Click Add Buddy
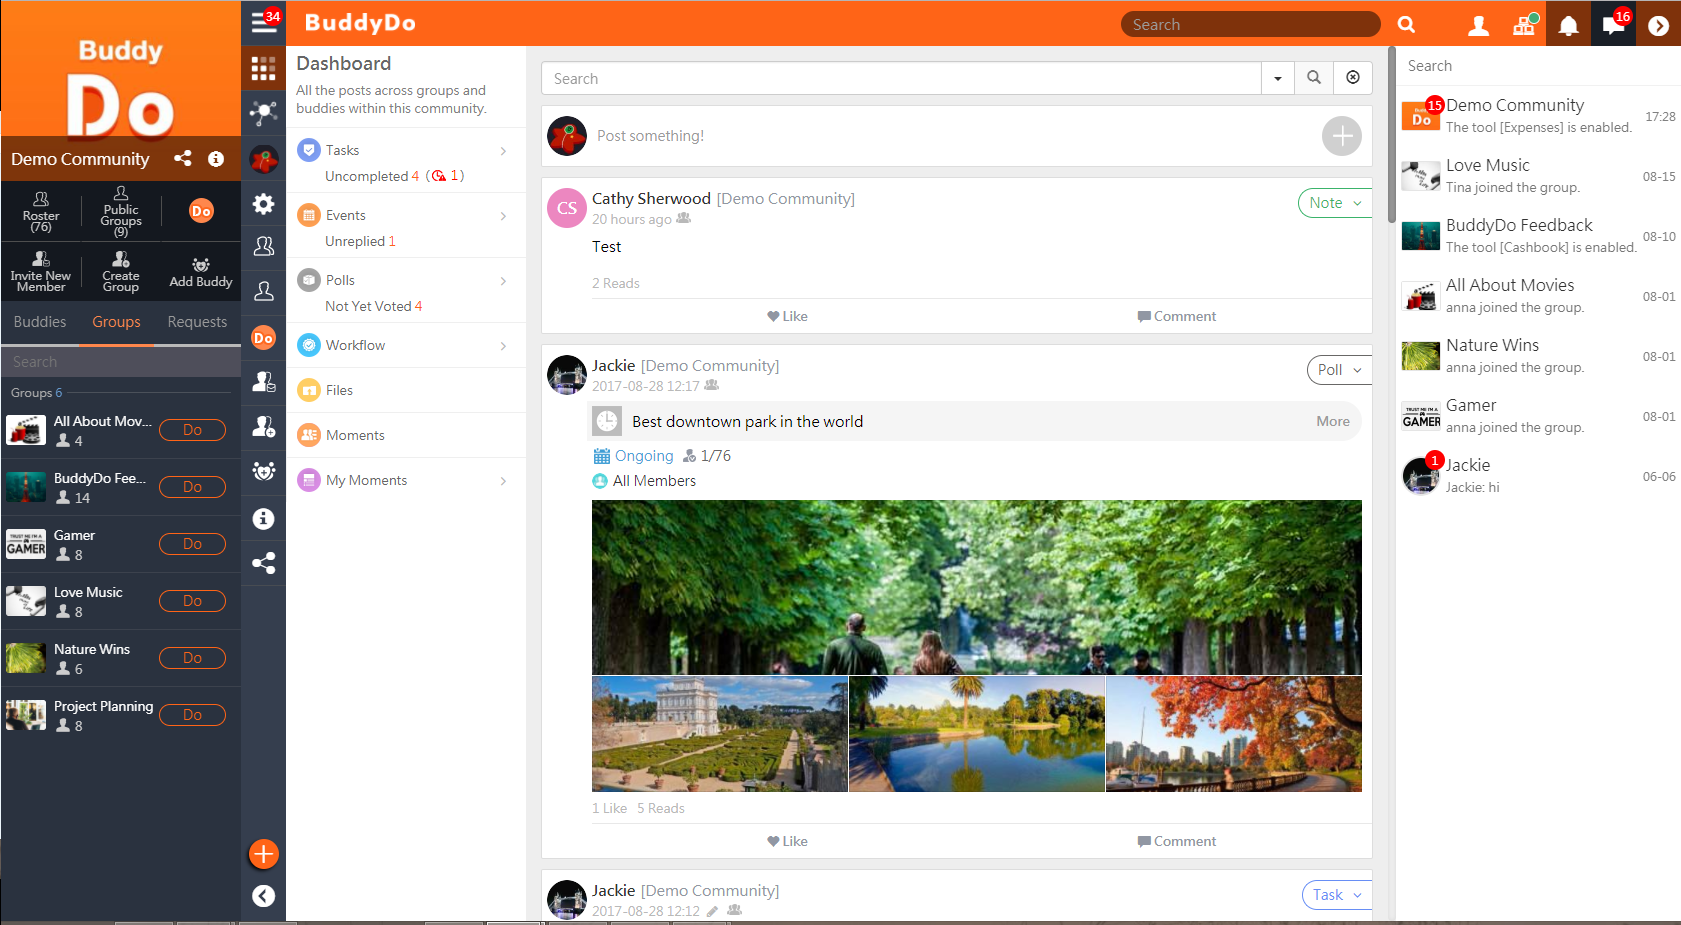This screenshot has height=925, width=1681. click(201, 272)
